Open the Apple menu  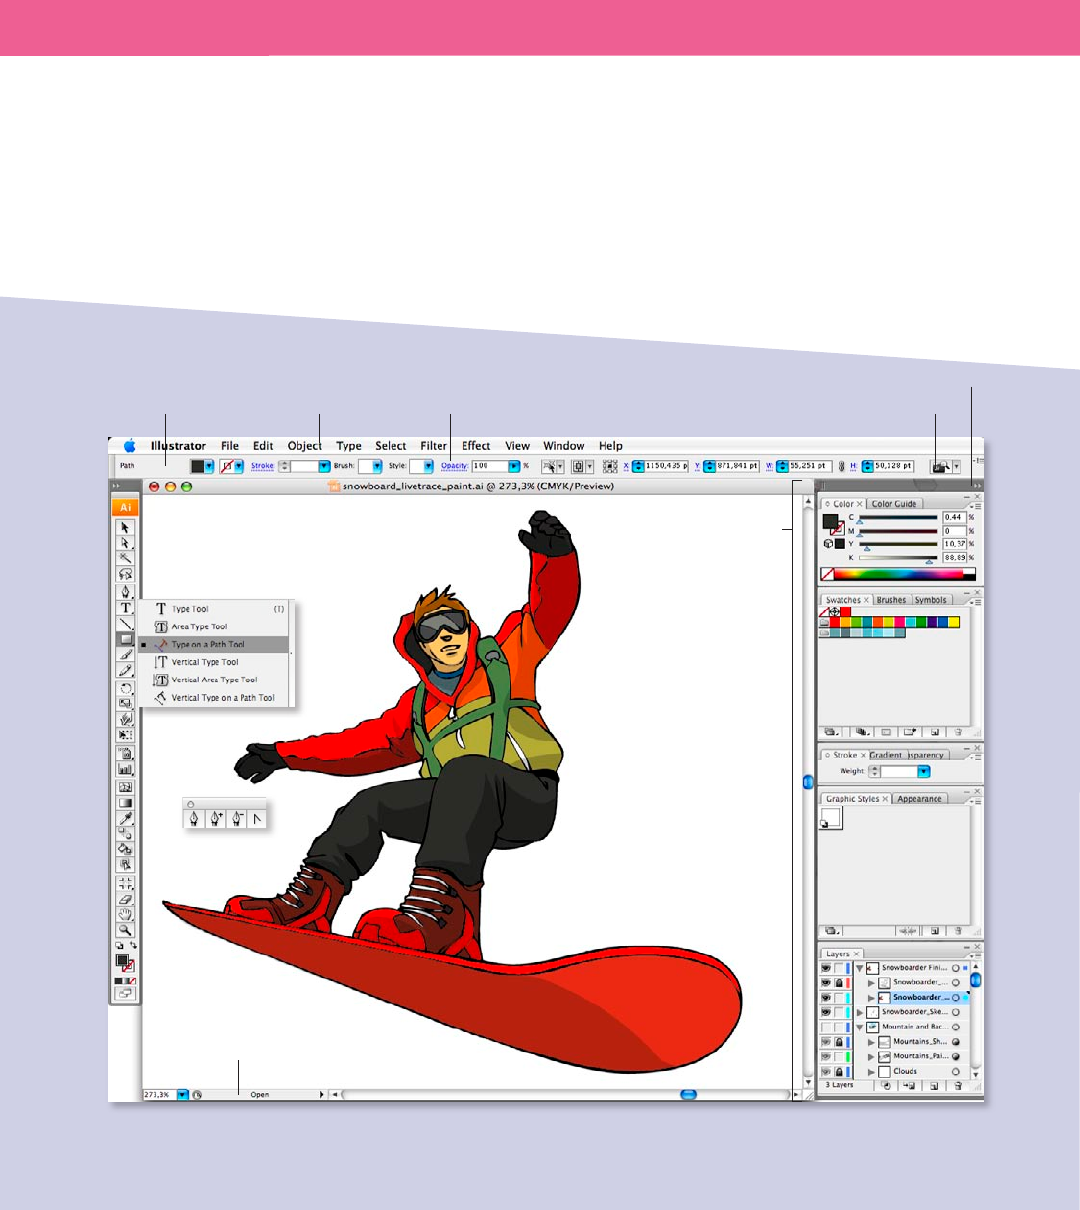pyautogui.click(x=129, y=446)
